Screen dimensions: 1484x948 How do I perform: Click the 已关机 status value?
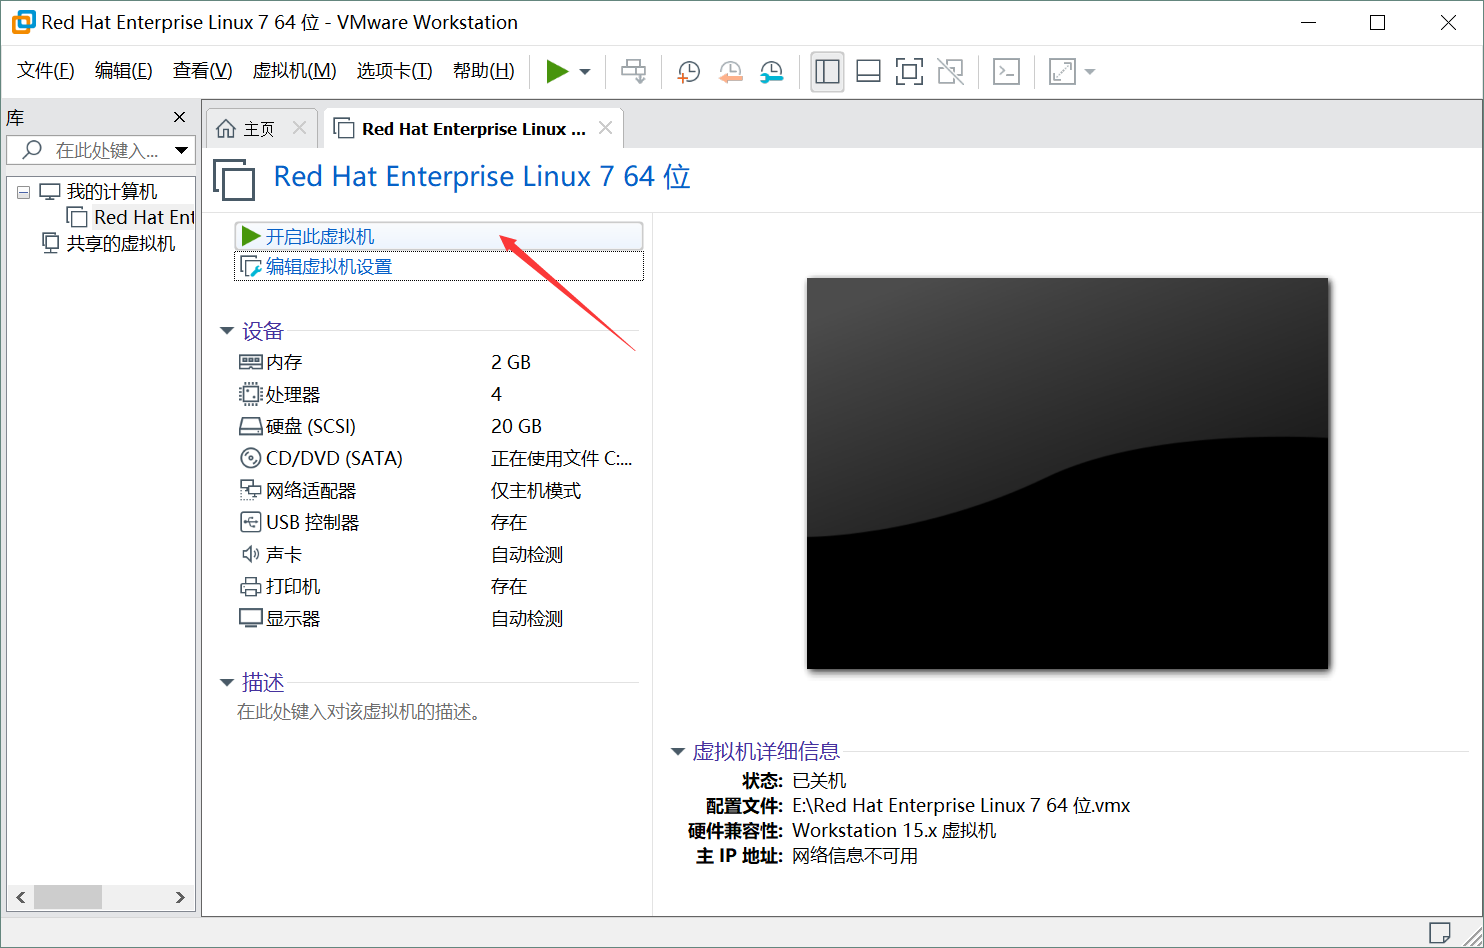(x=819, y=780)
